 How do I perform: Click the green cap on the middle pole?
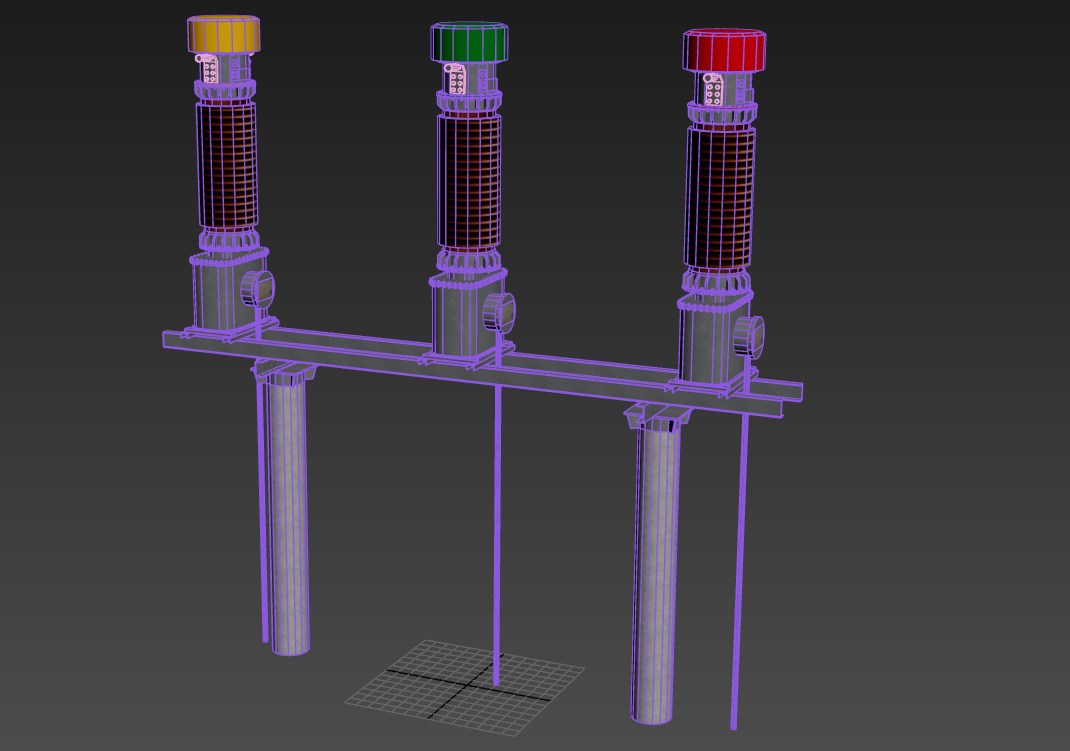coord(468,43)
